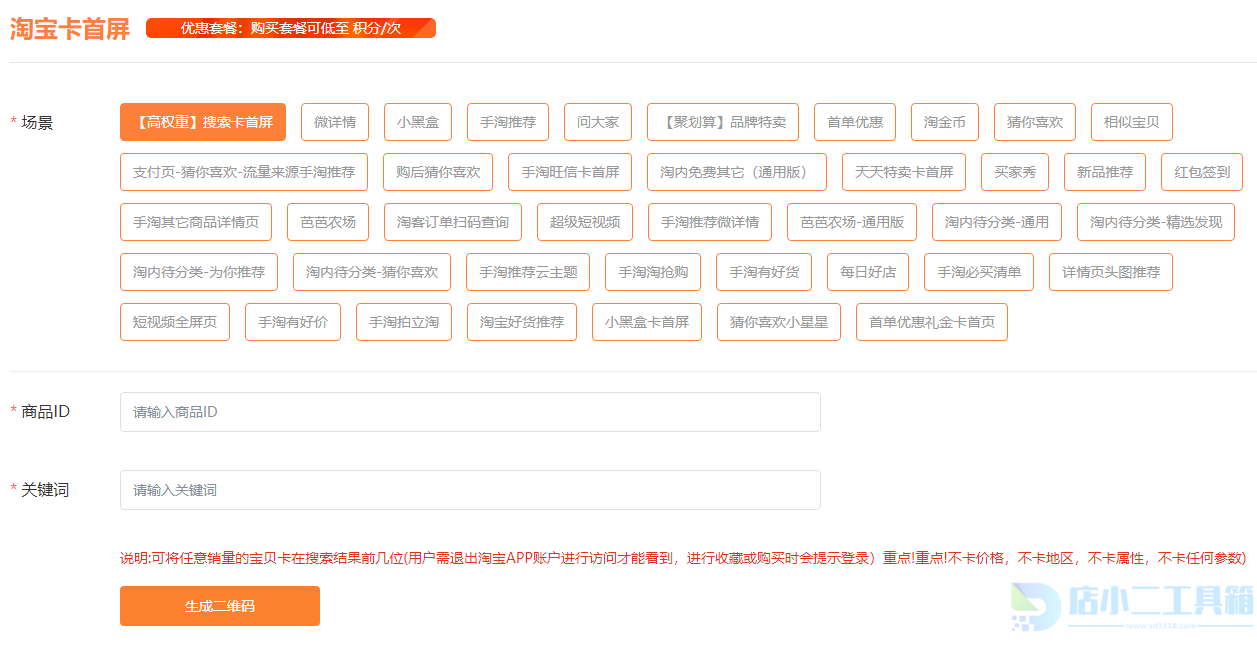Pick the 详情页头图推荐 scene

click(x=1111, y=272)
